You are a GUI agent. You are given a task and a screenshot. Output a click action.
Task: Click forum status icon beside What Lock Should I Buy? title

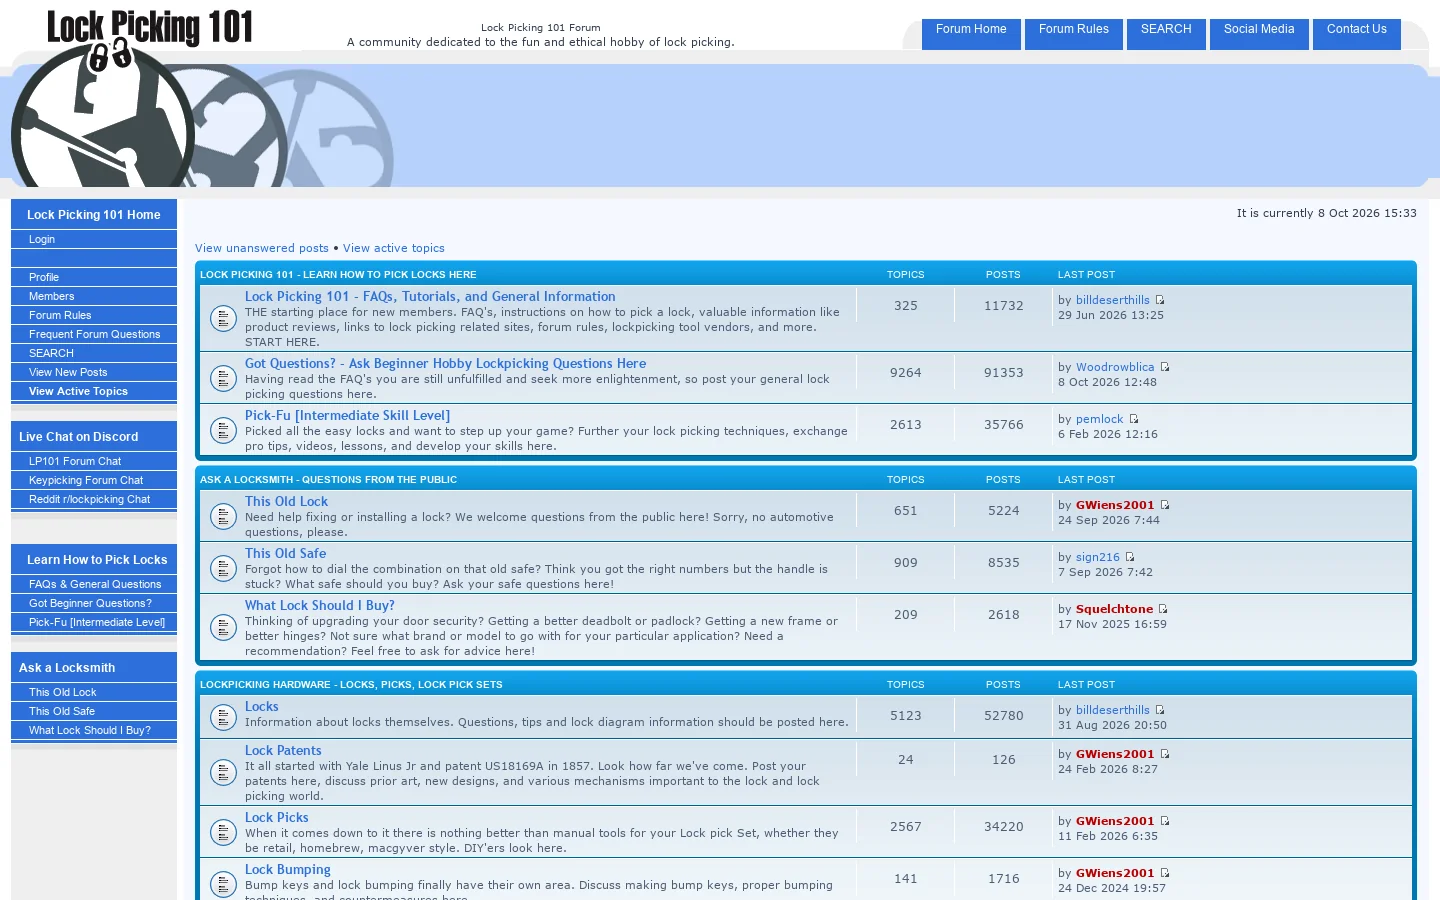[x=222, y=627]
